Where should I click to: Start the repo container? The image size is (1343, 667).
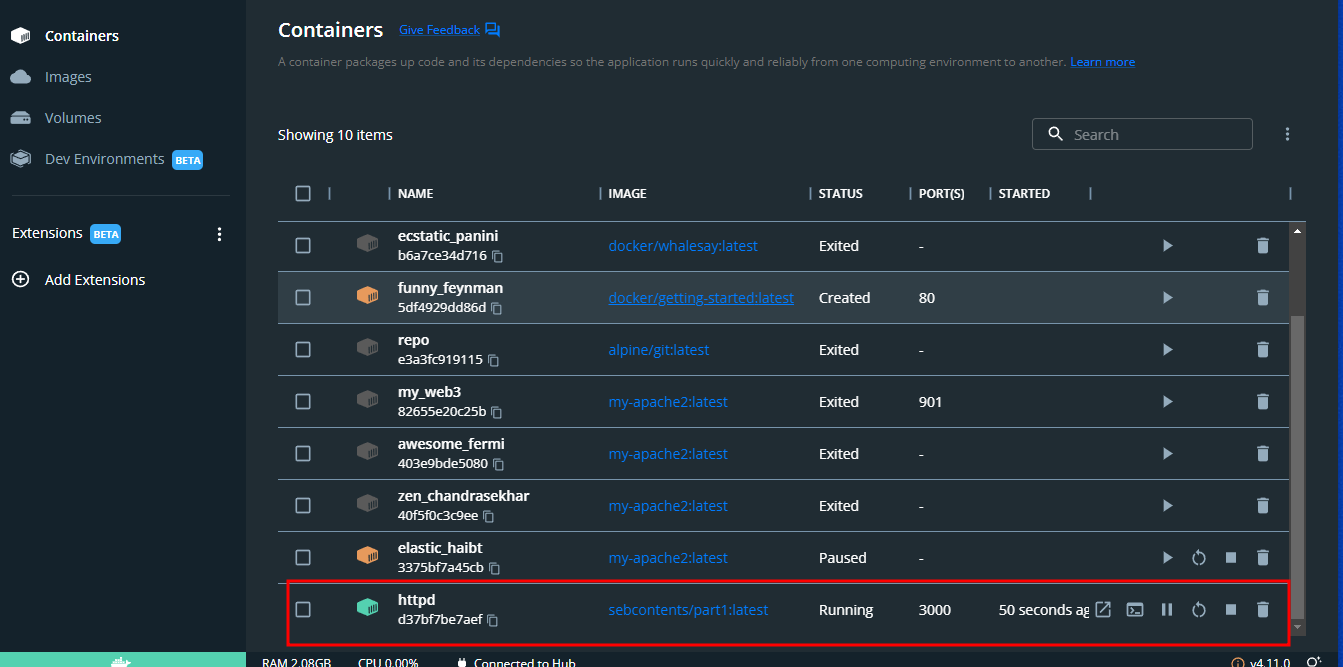(x=1167, y=349)
